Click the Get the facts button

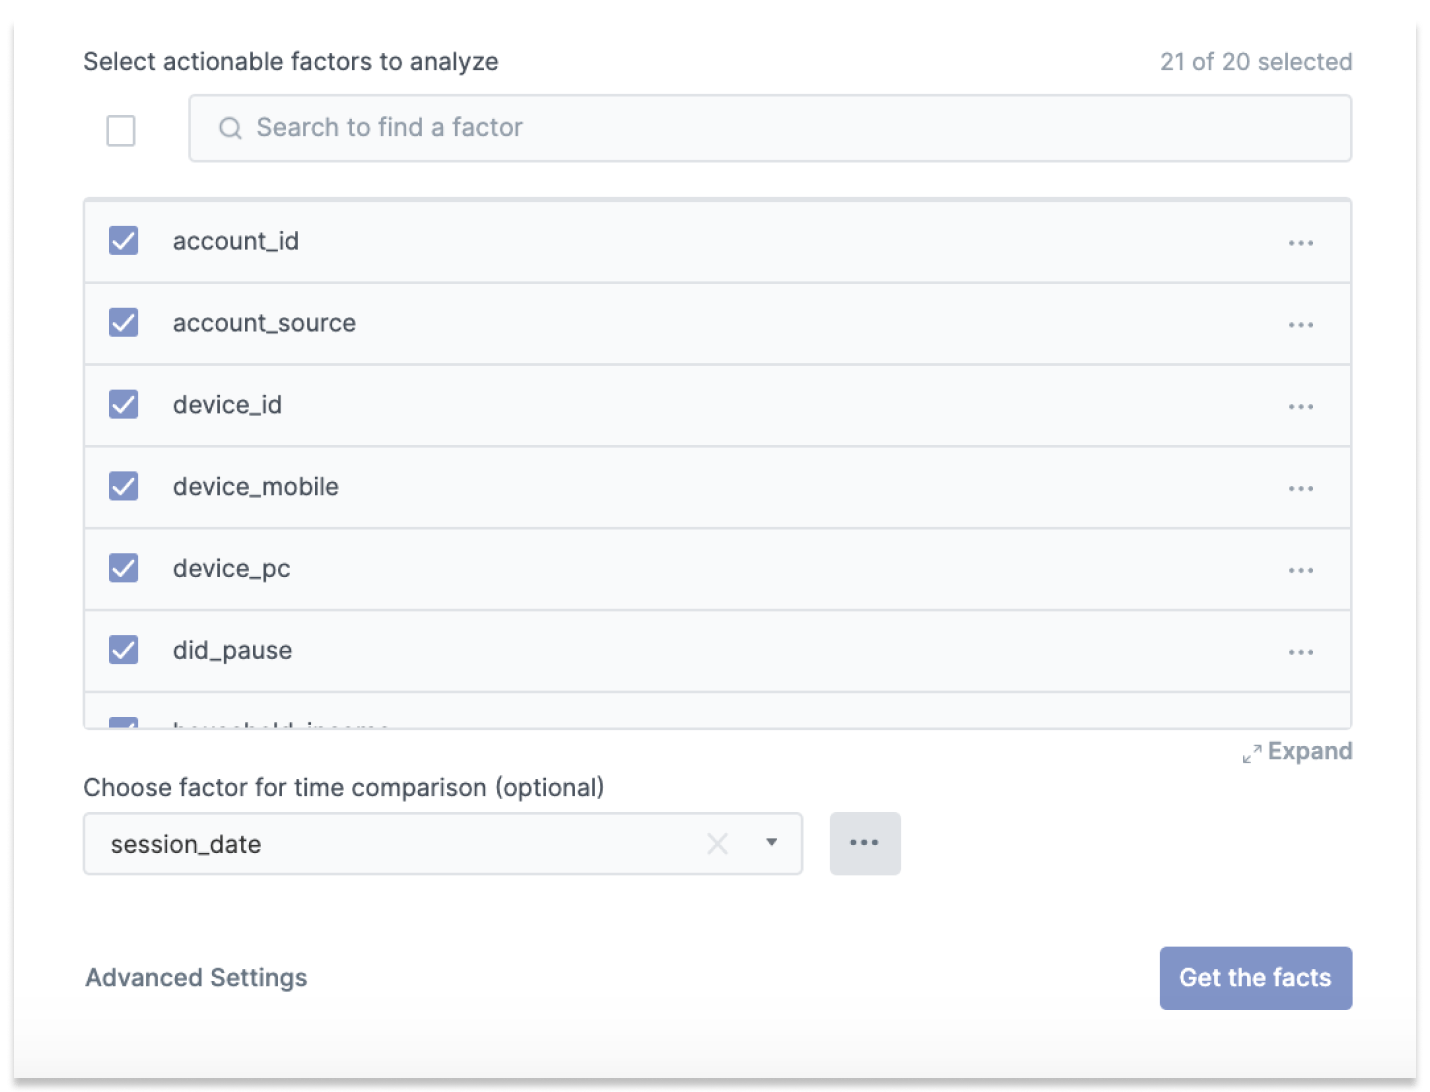pyautogui.click(x=1255, y=977)
